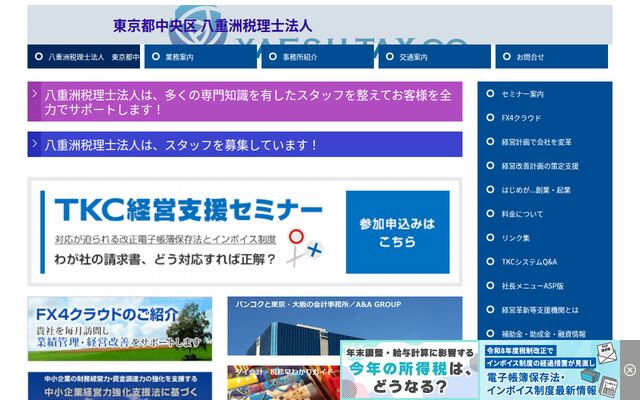This screenshot has width=640, height=400.
Task: Open the 業務案内 navigation tab
Action: coord(200,57)
